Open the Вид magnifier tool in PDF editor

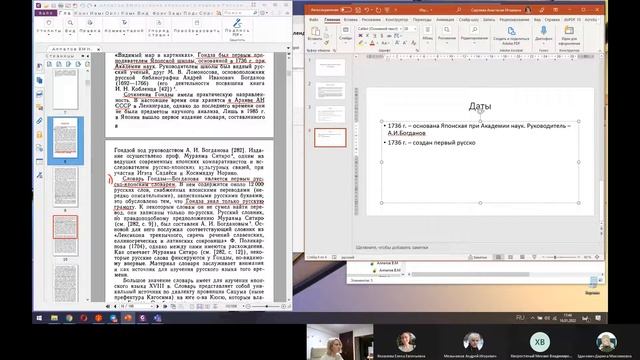[70, 28]
